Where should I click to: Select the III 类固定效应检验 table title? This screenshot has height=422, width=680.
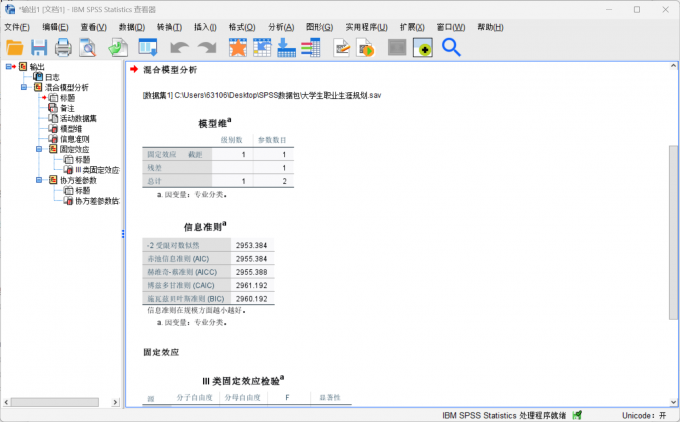[243, 381]
